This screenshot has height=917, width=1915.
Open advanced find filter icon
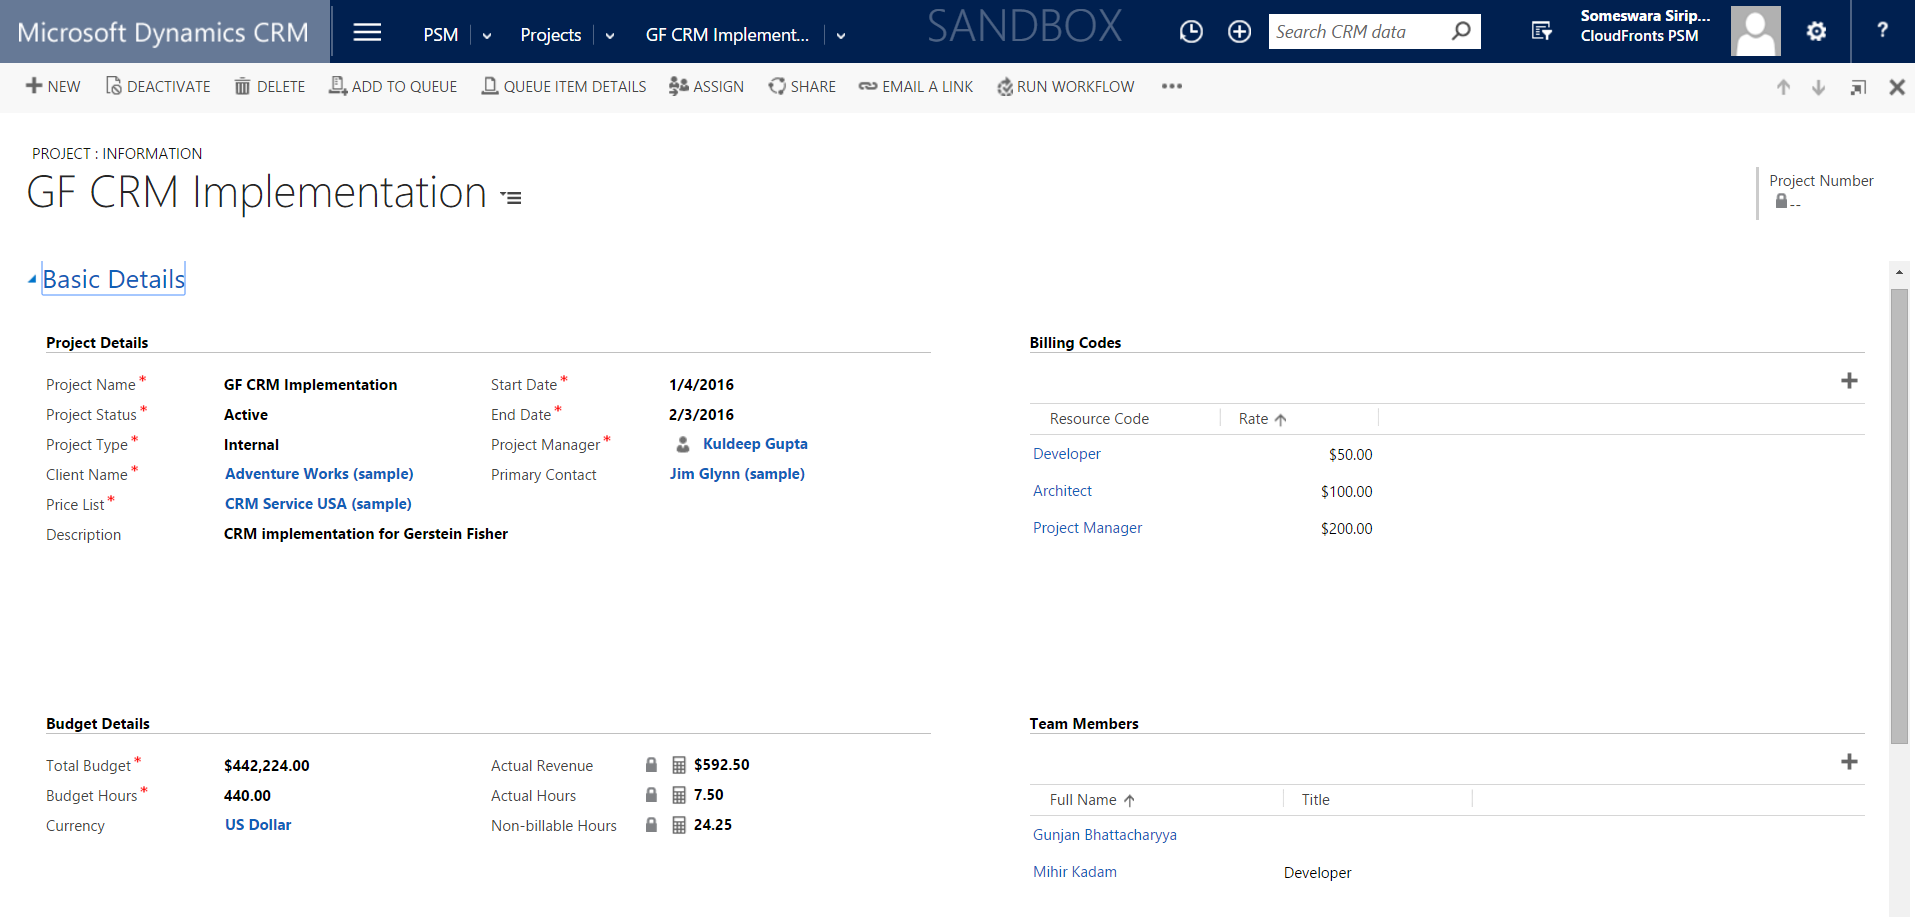coord(1541,32)
